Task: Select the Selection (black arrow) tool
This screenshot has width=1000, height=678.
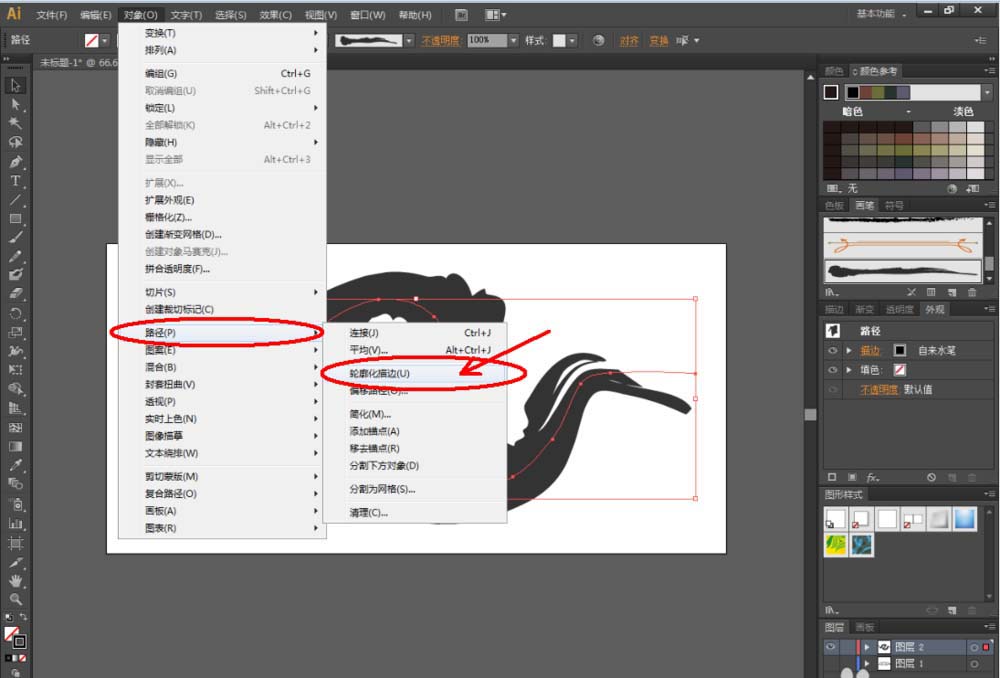Action: pos(16,85)
